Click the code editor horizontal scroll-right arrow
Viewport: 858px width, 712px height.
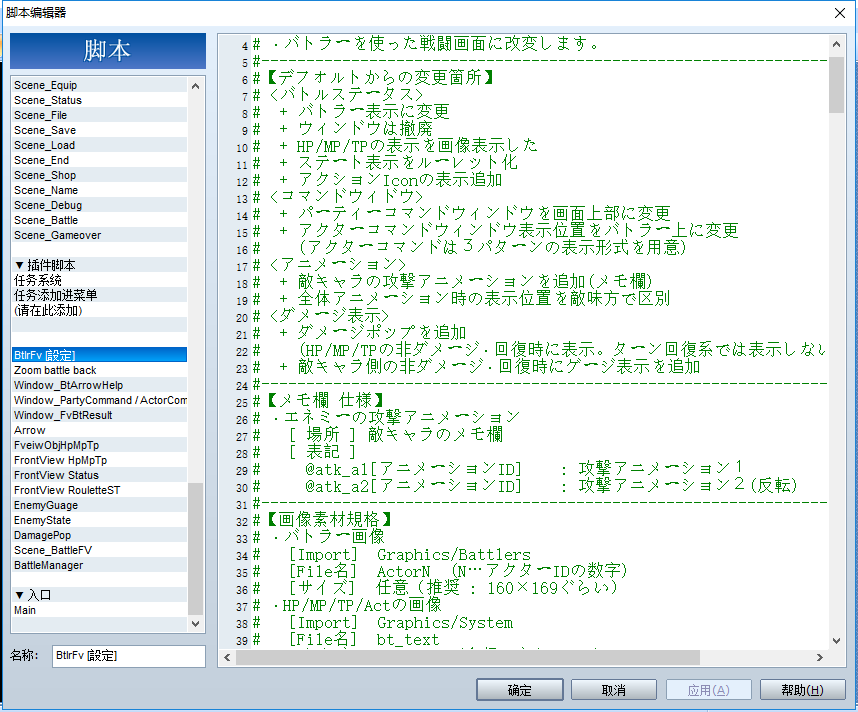820,657
